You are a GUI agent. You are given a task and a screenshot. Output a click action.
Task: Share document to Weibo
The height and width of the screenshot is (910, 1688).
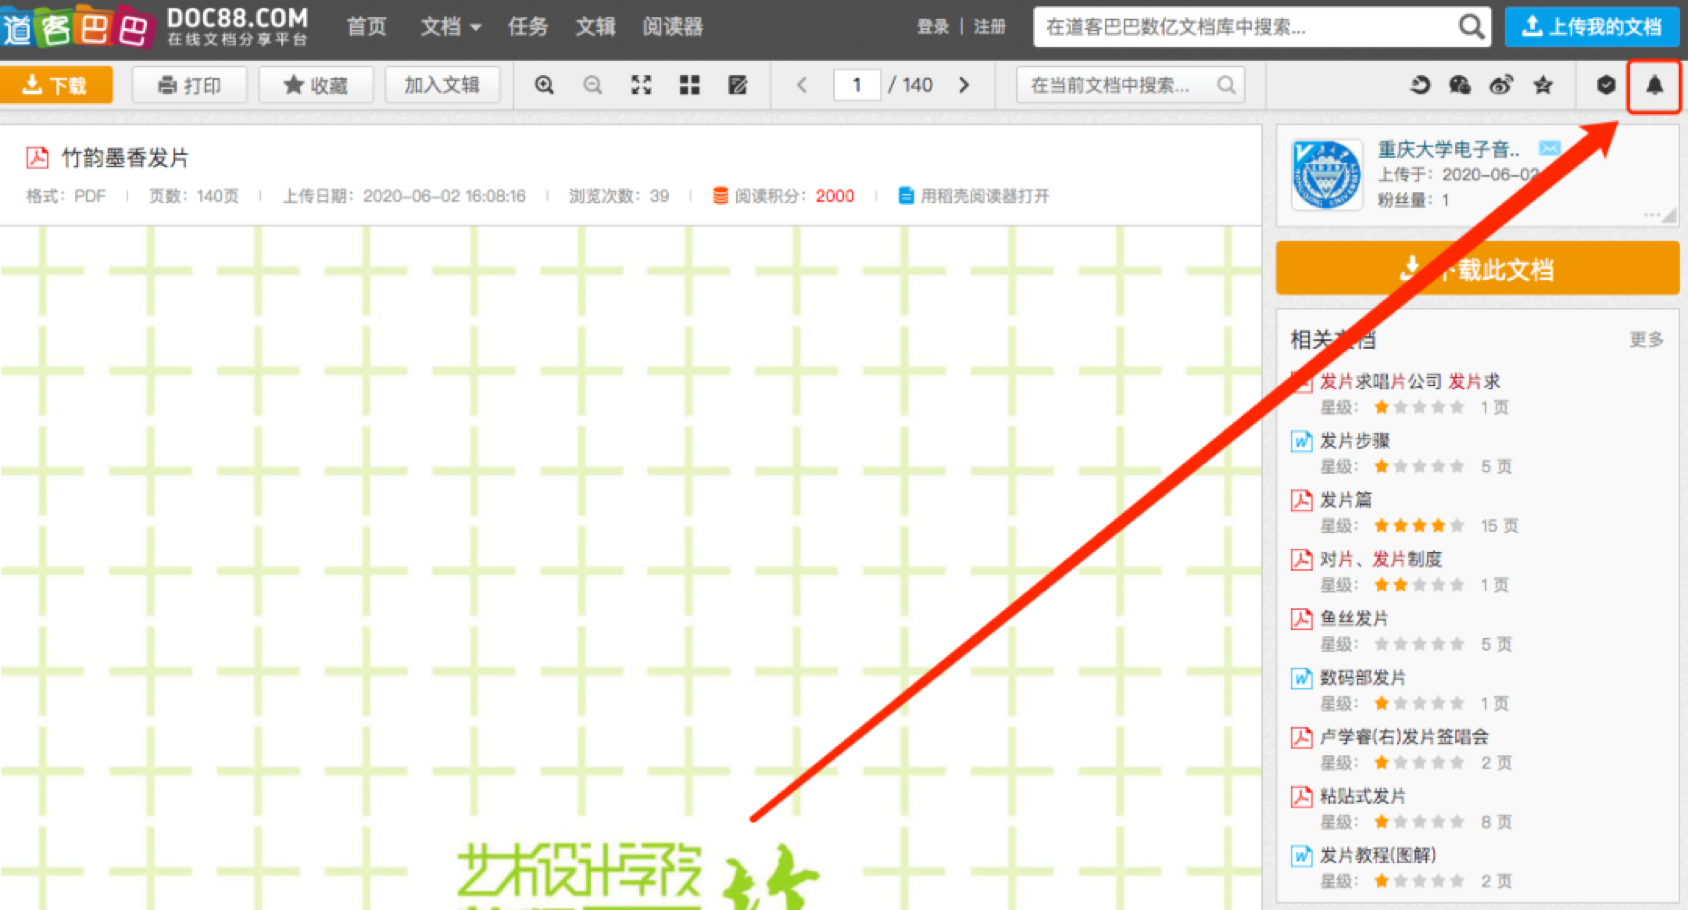1501,85
